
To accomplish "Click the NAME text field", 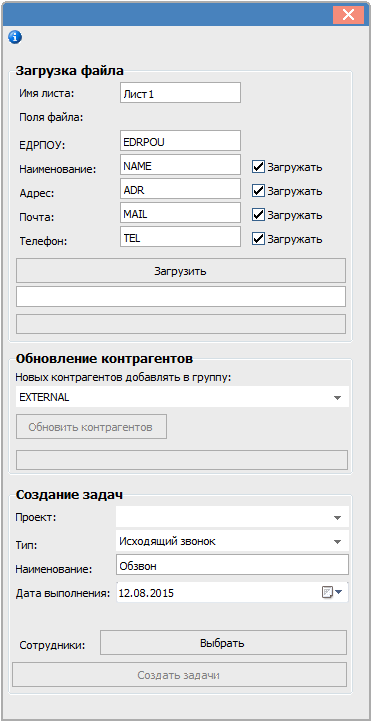I will [x=180, y=164].
